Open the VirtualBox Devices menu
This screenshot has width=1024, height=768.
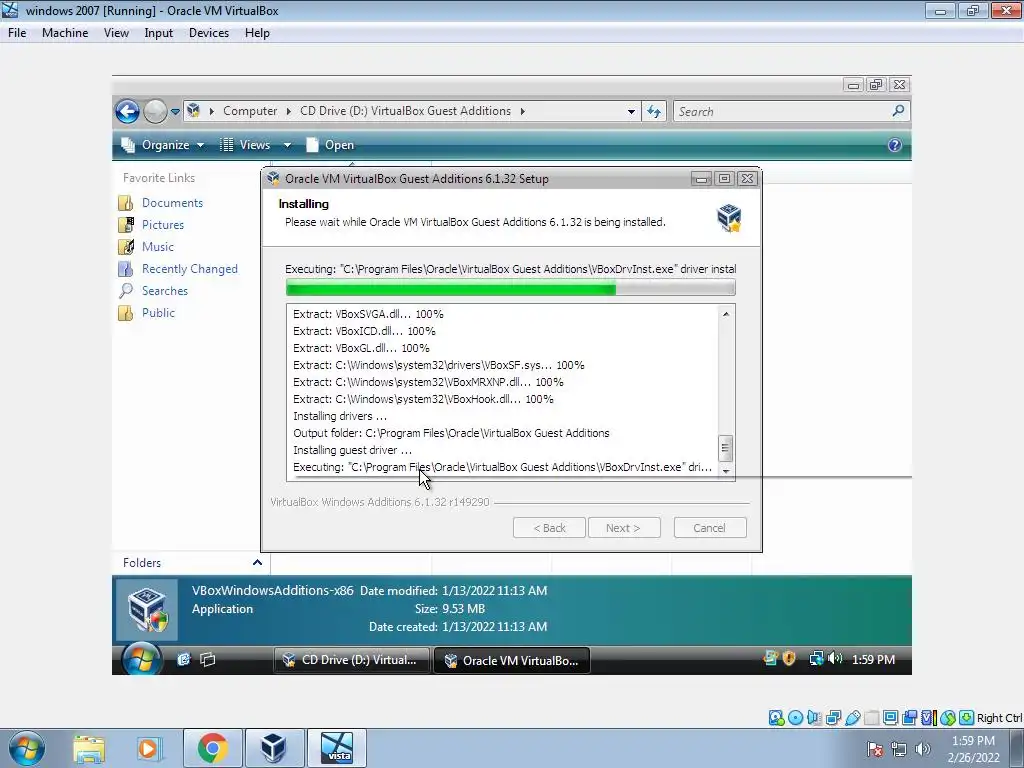(x=209, y=33)
